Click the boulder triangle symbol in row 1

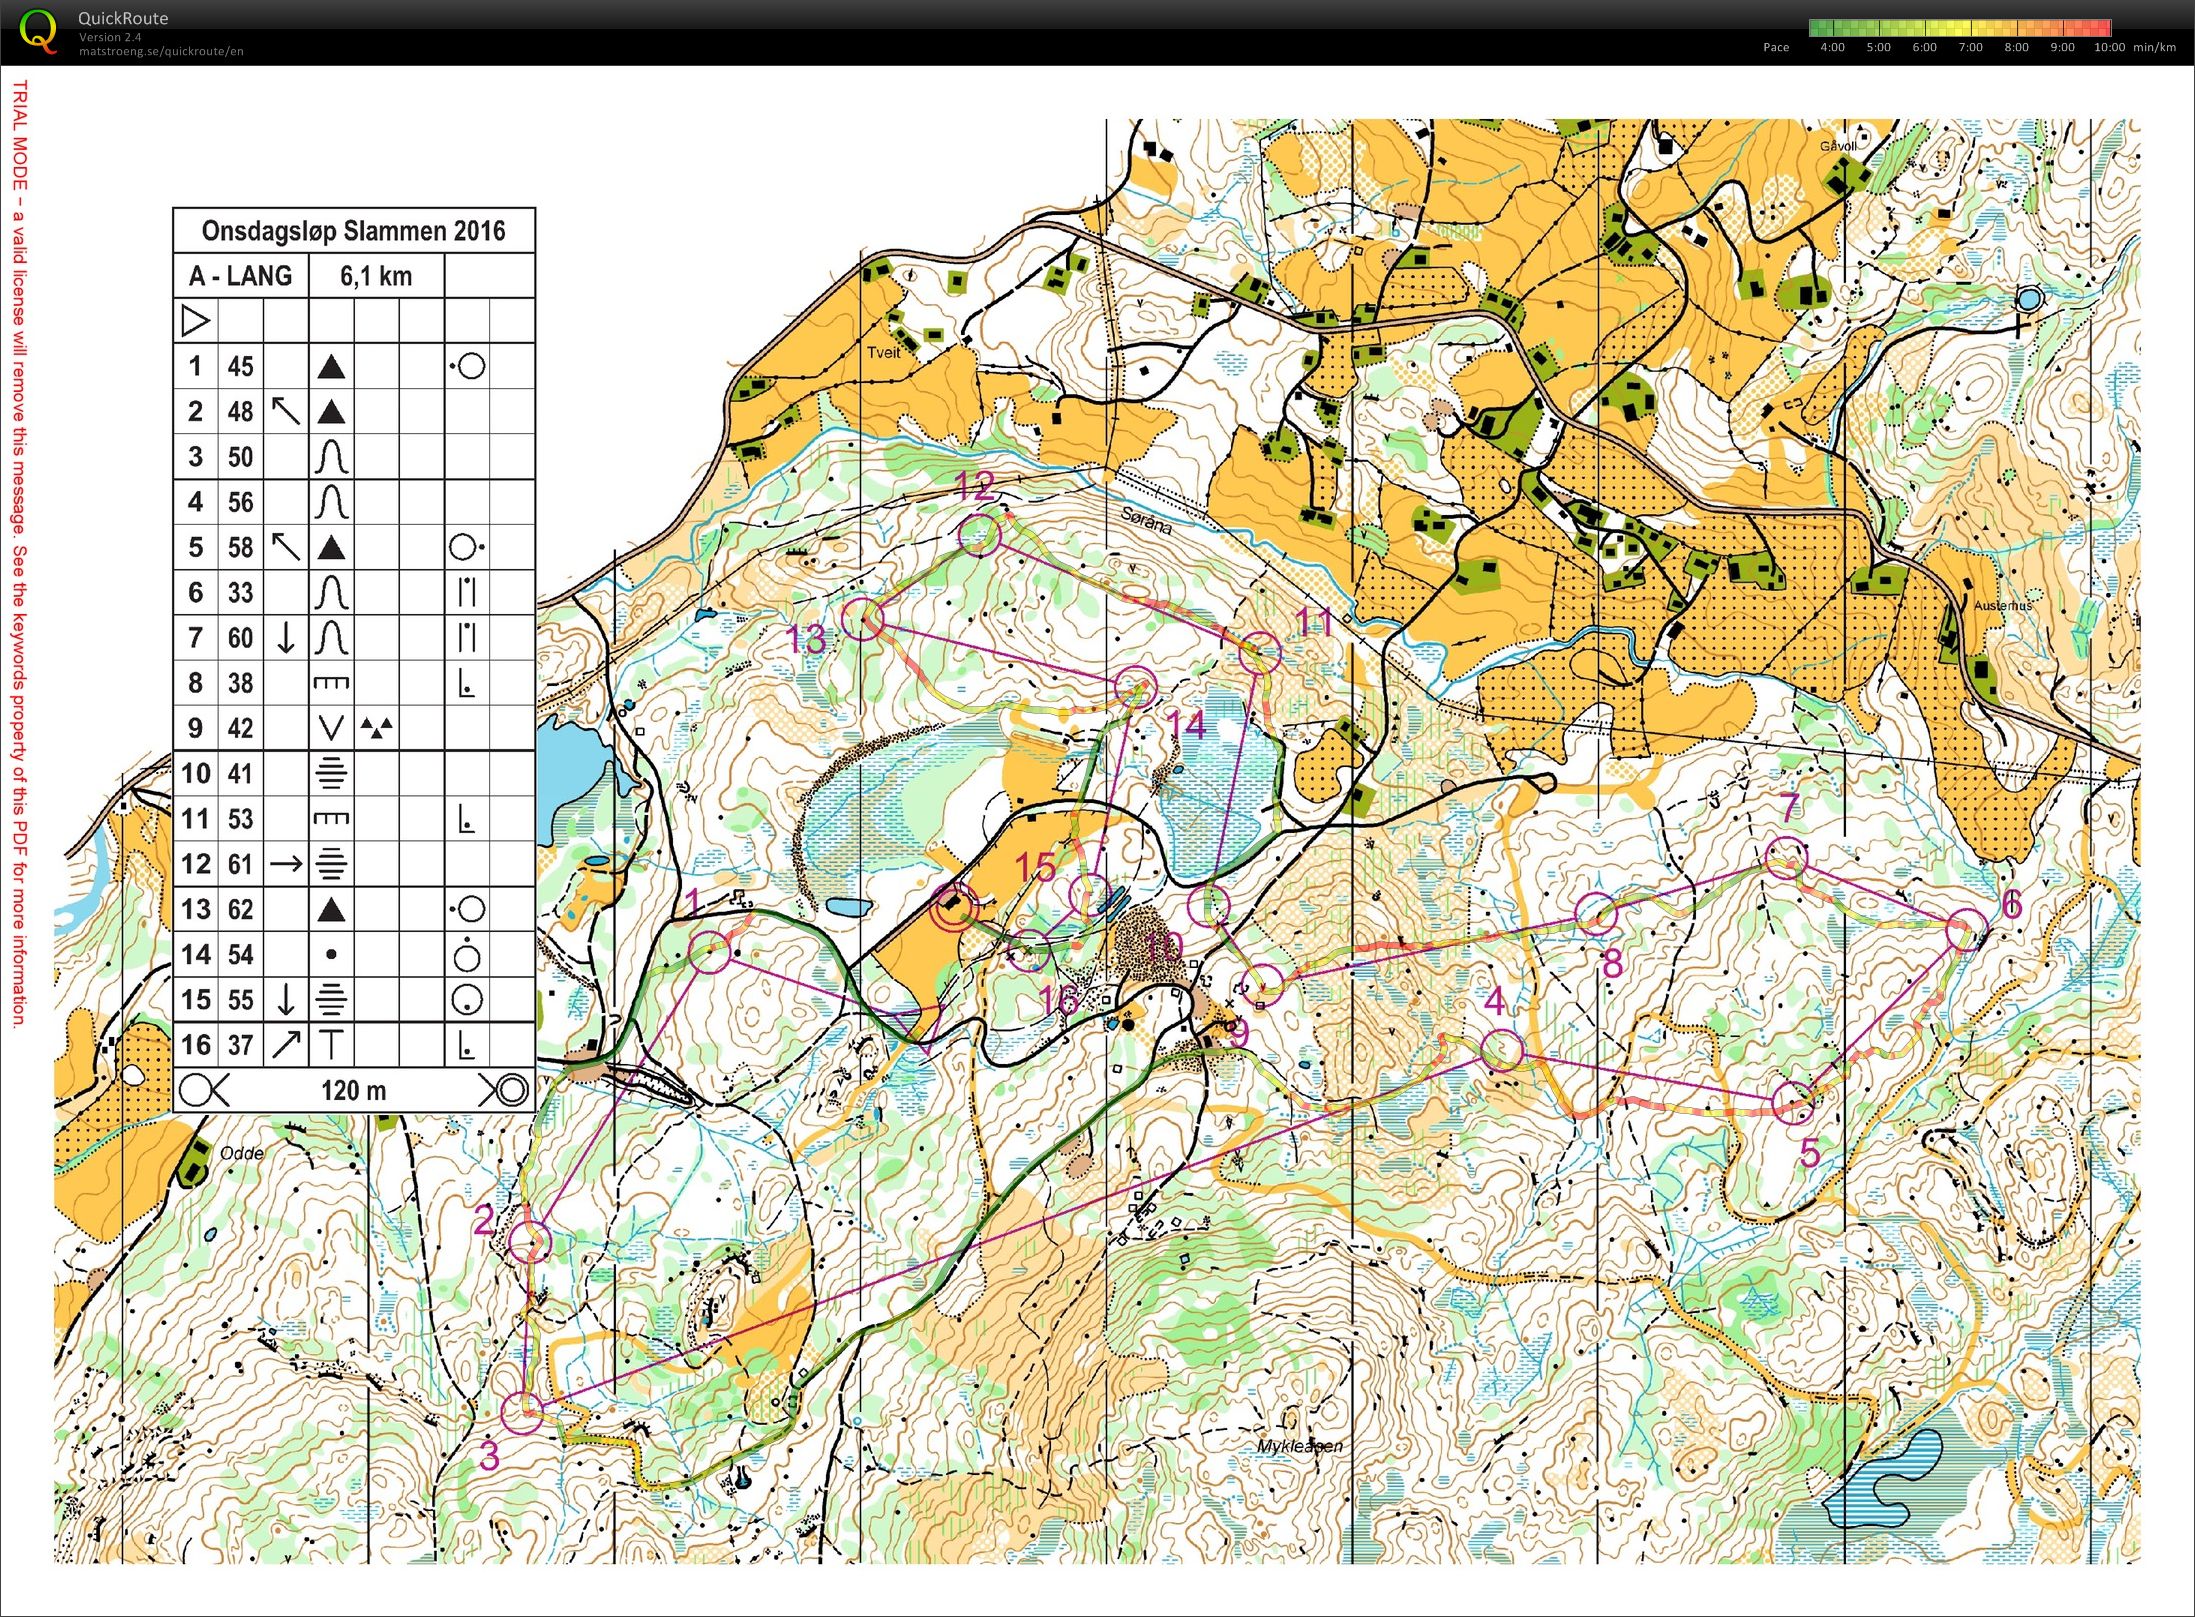[x=331, y=367]
